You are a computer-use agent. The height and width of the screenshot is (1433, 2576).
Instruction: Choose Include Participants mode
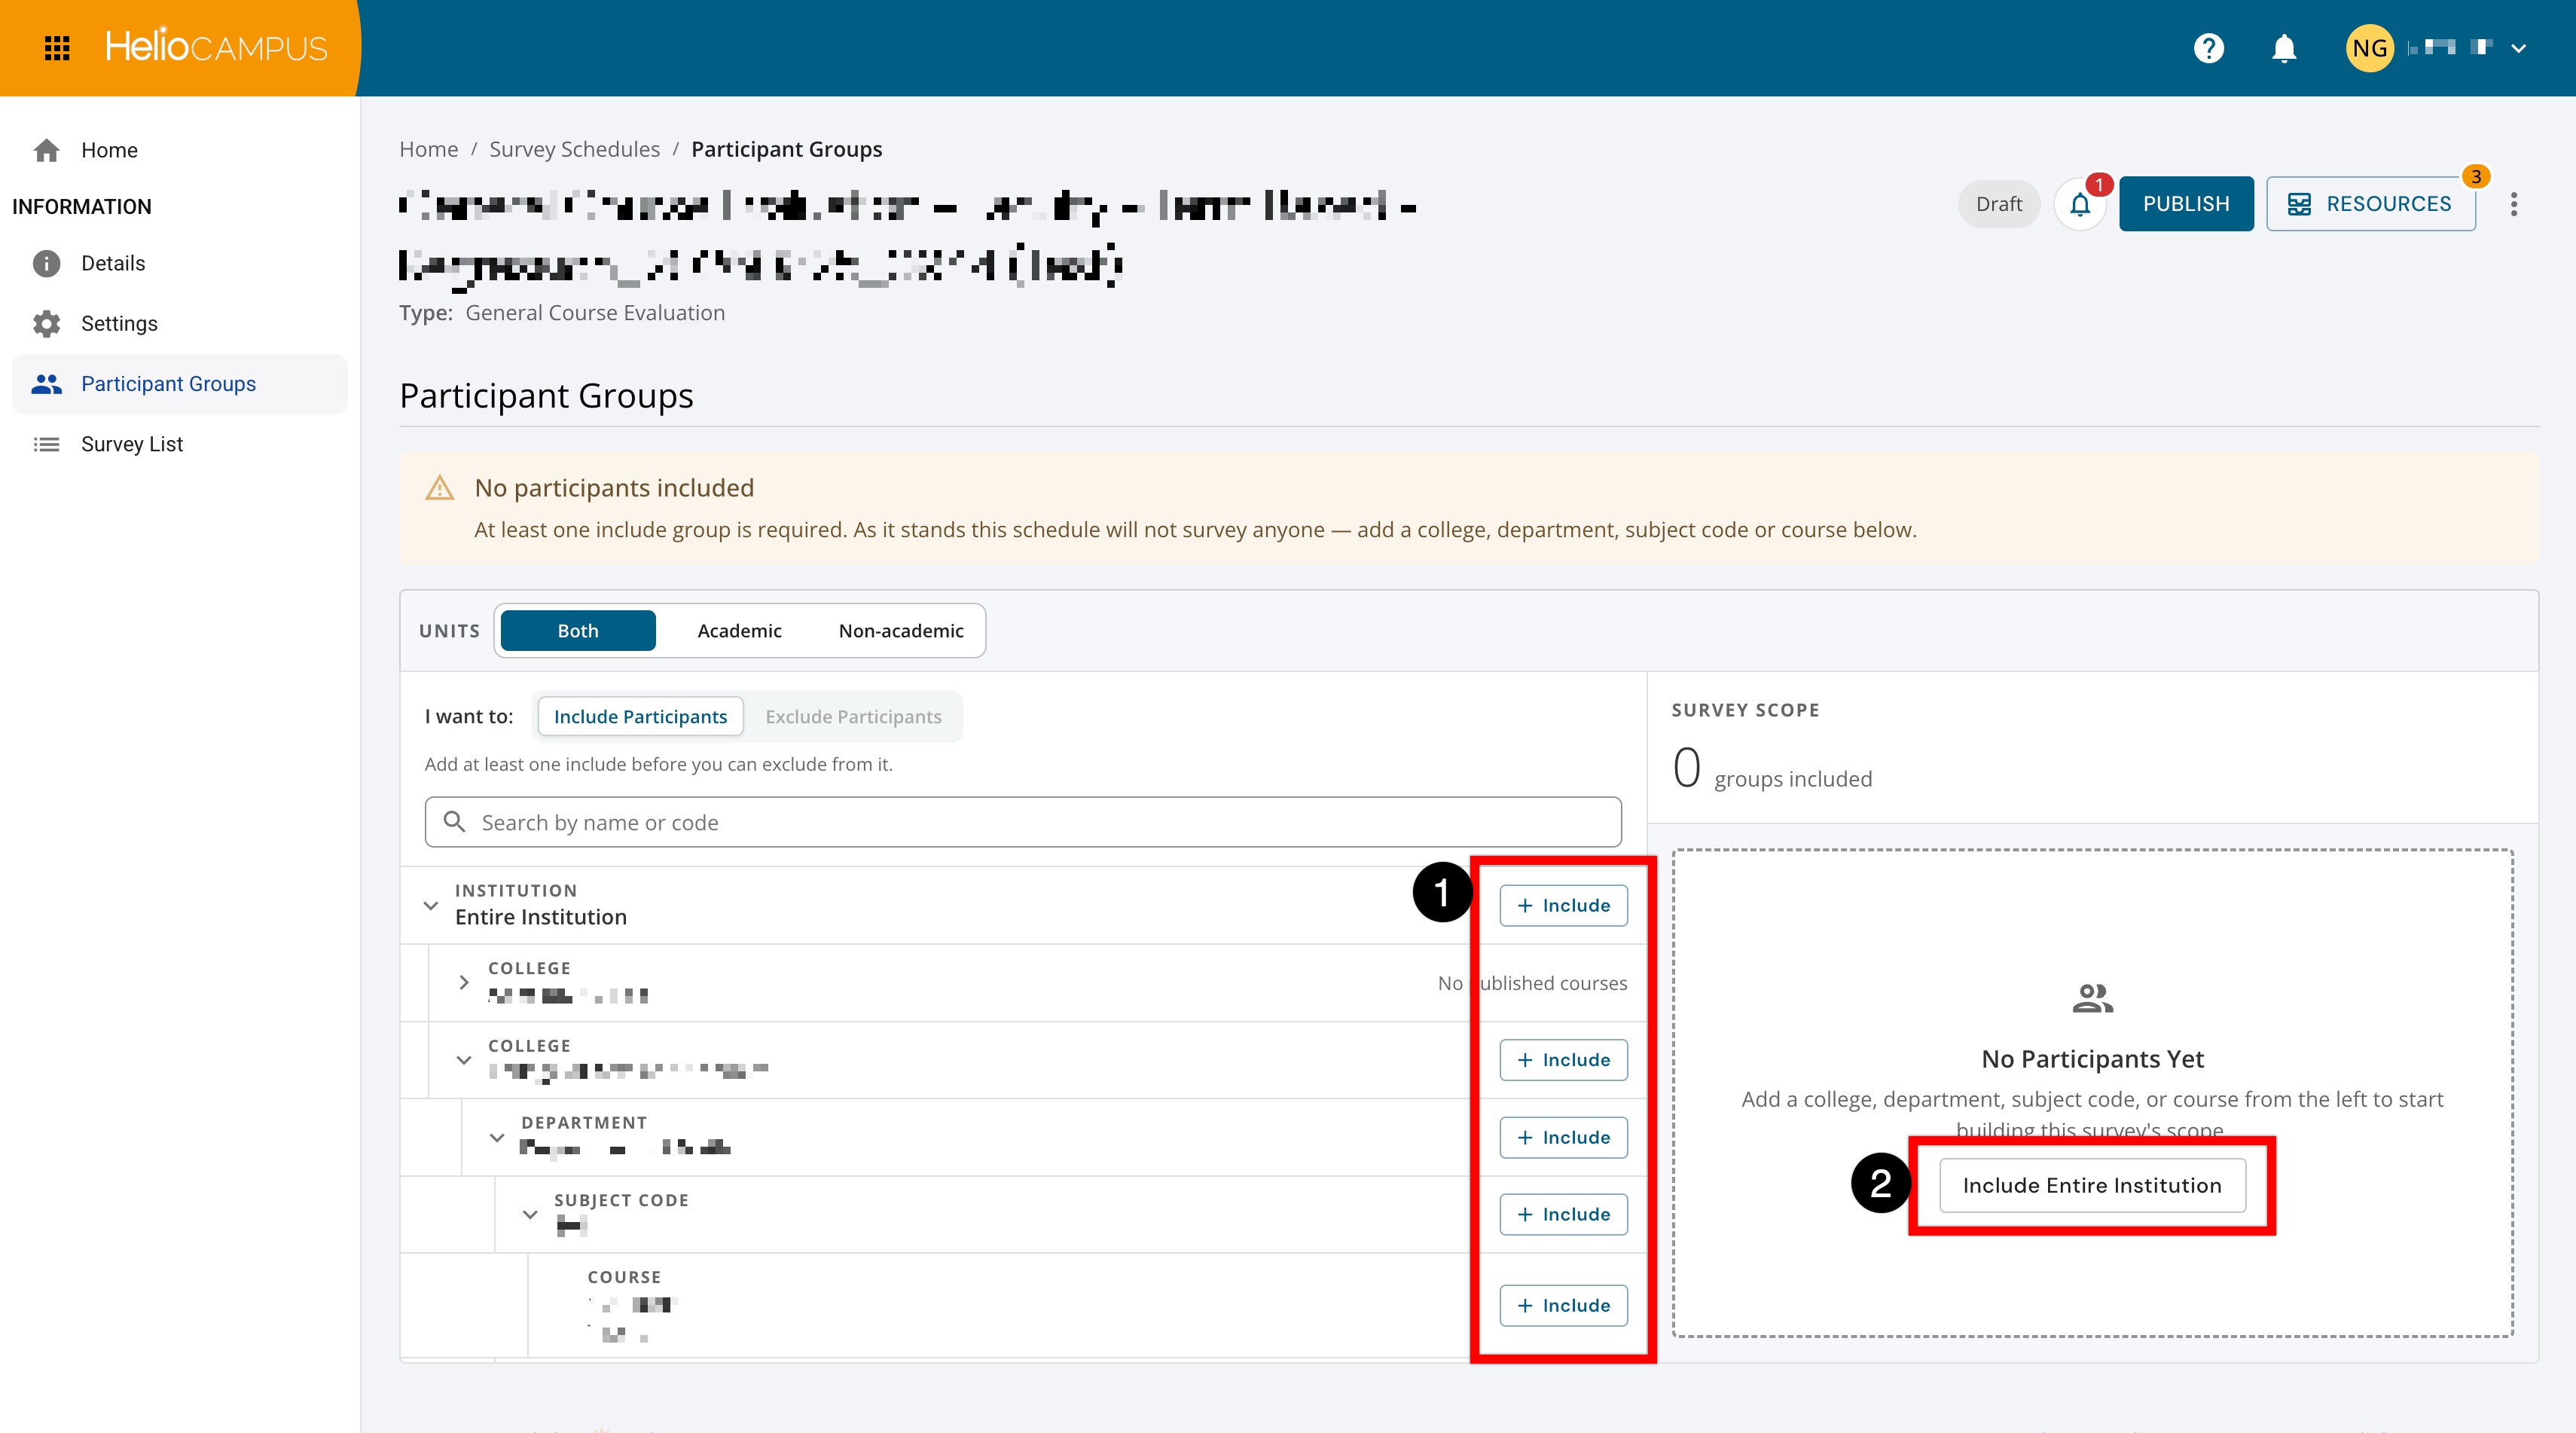point(640,717)
